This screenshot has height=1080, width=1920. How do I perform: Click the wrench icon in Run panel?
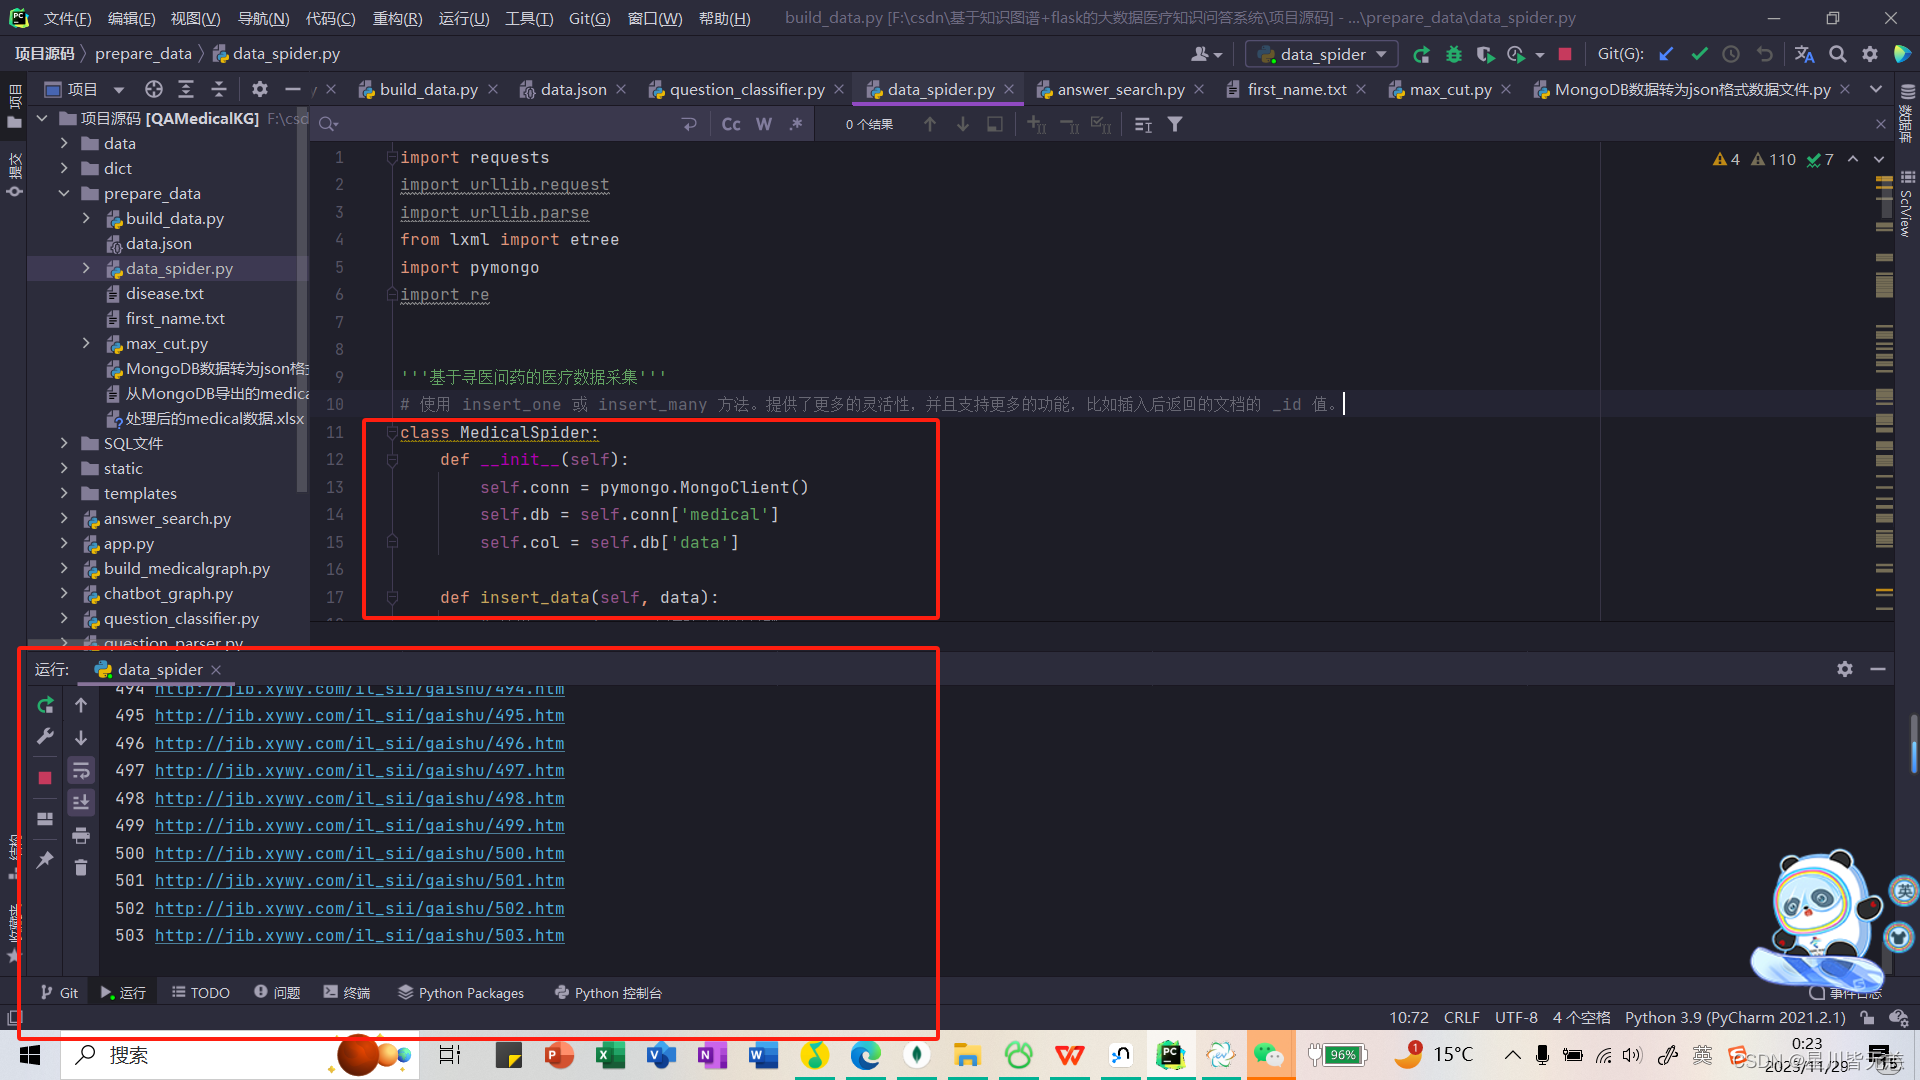click(45, 737)
